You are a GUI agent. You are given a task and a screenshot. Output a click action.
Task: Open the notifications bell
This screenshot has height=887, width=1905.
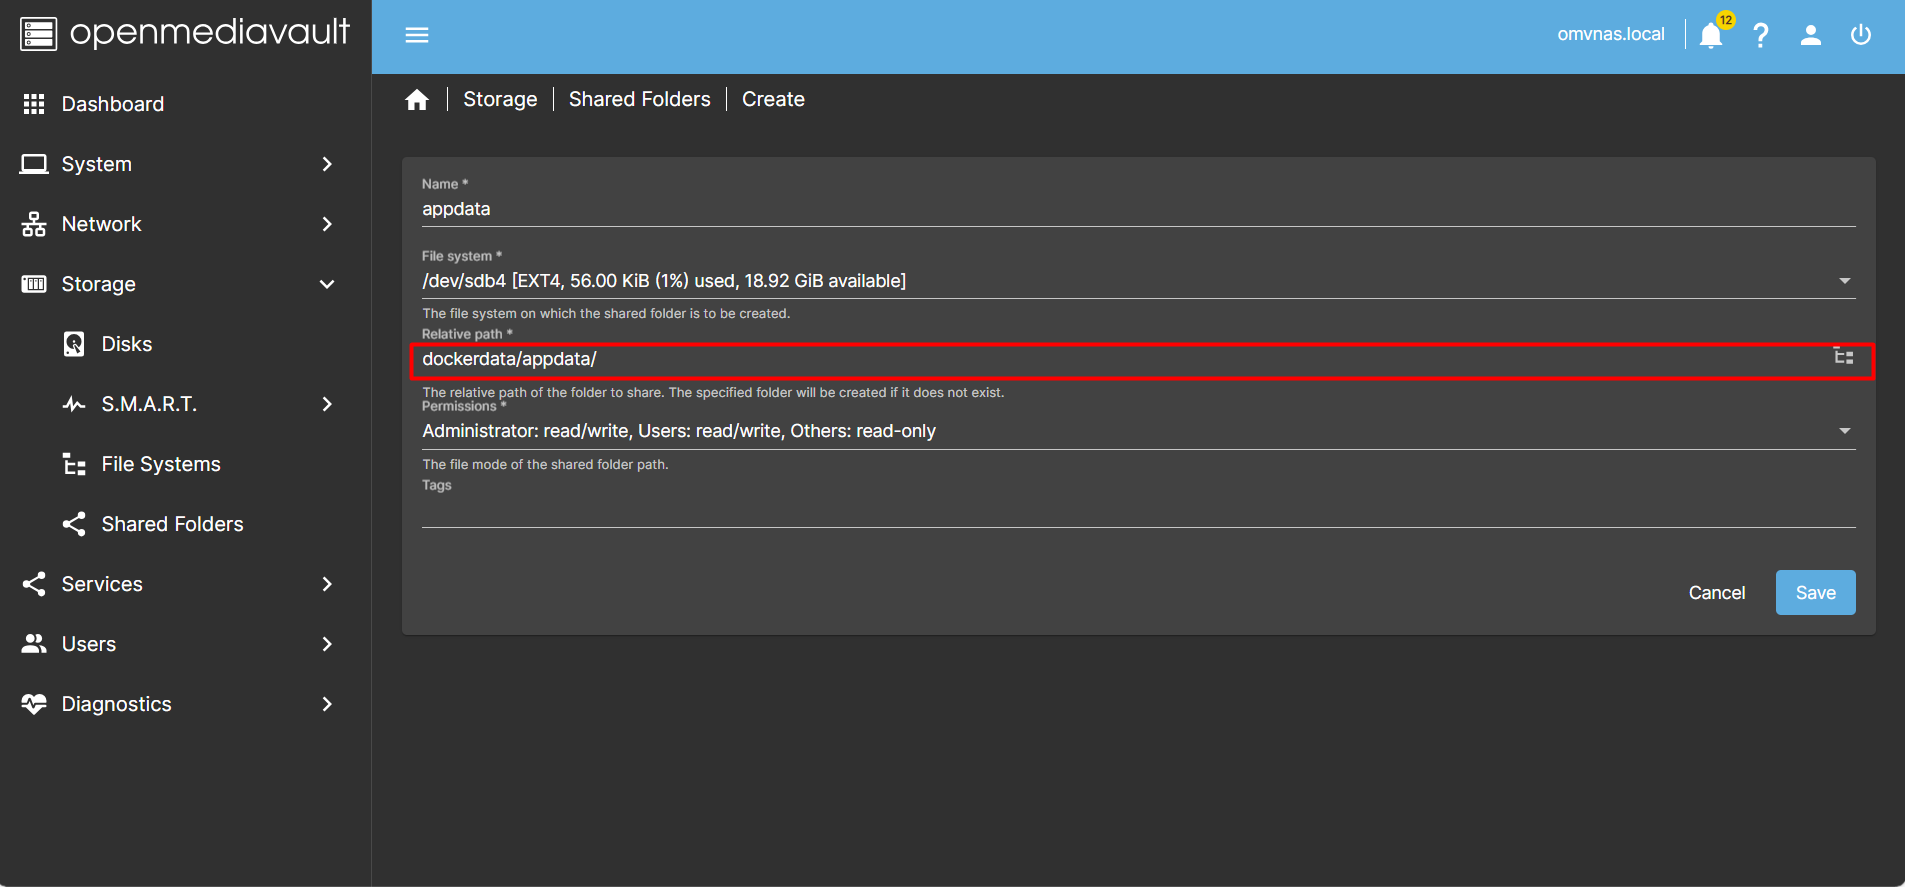[x=1711, y=35]
